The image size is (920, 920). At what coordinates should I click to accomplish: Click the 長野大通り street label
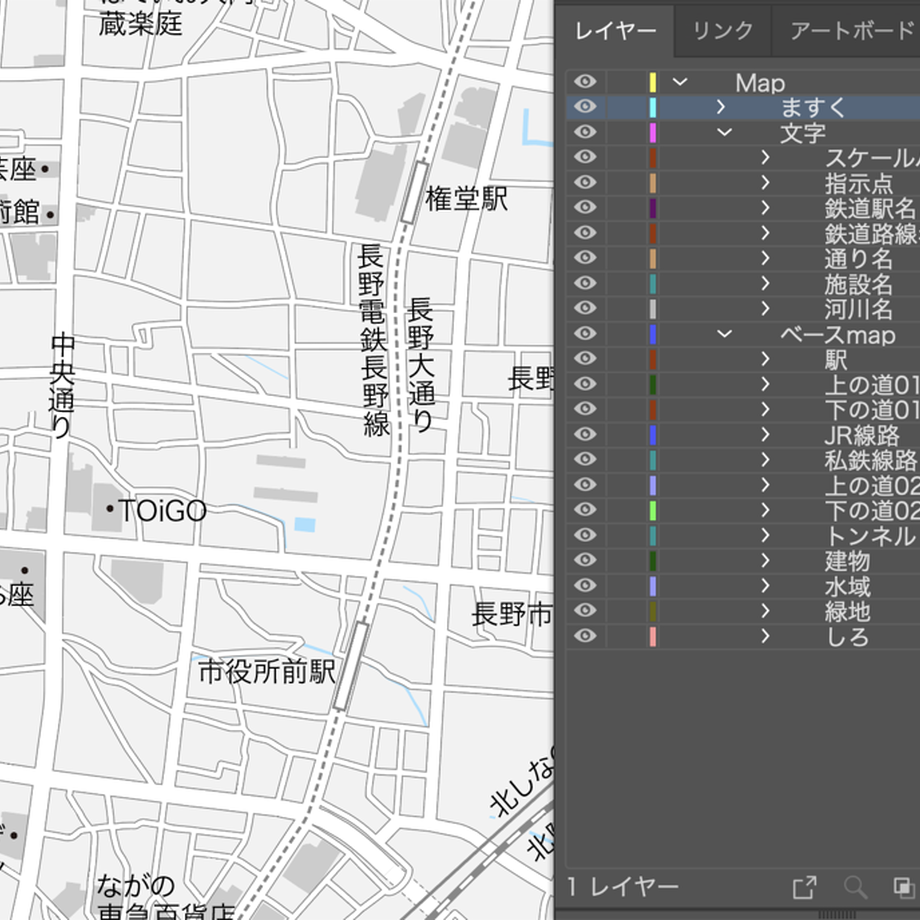click(x=421, y=364)
